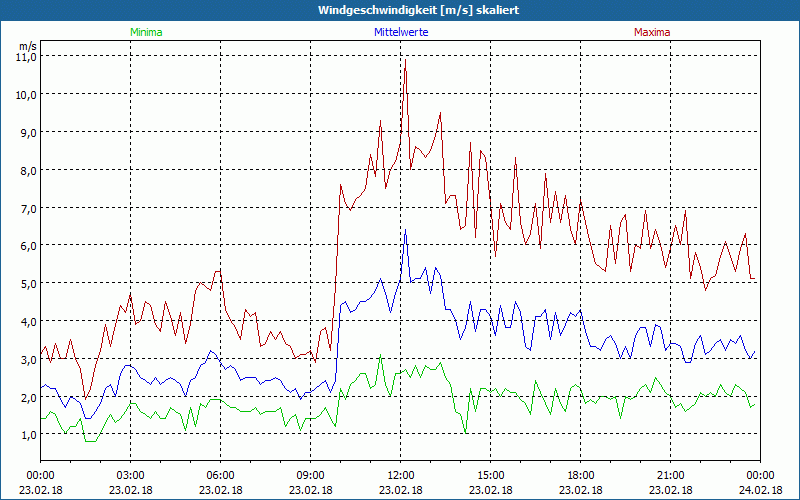800x500 pixels.
Task: Click the '9,0' y-axis value
Action: [x=28, y=133]
